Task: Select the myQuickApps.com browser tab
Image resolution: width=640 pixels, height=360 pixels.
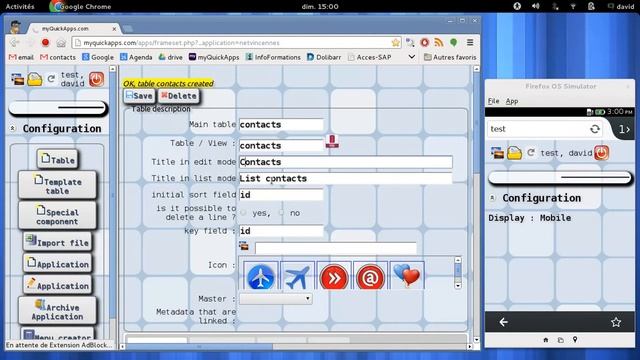Action: [x=73, y=29]
